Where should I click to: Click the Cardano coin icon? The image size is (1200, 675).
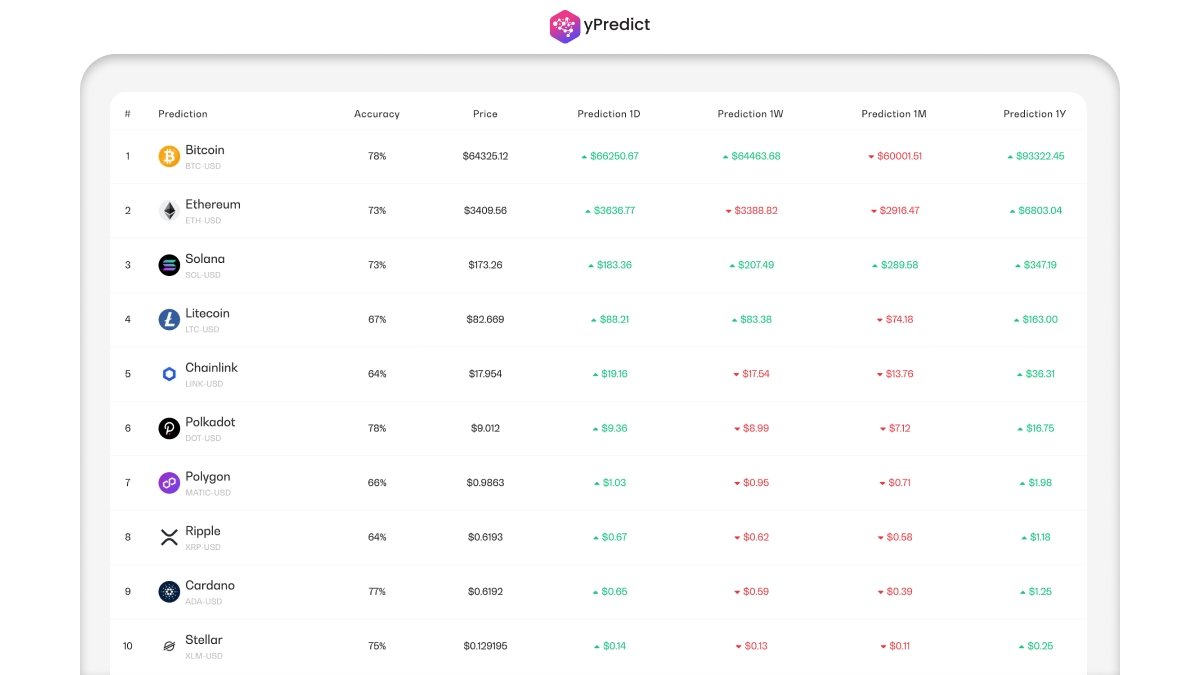[x=168, y=590]
